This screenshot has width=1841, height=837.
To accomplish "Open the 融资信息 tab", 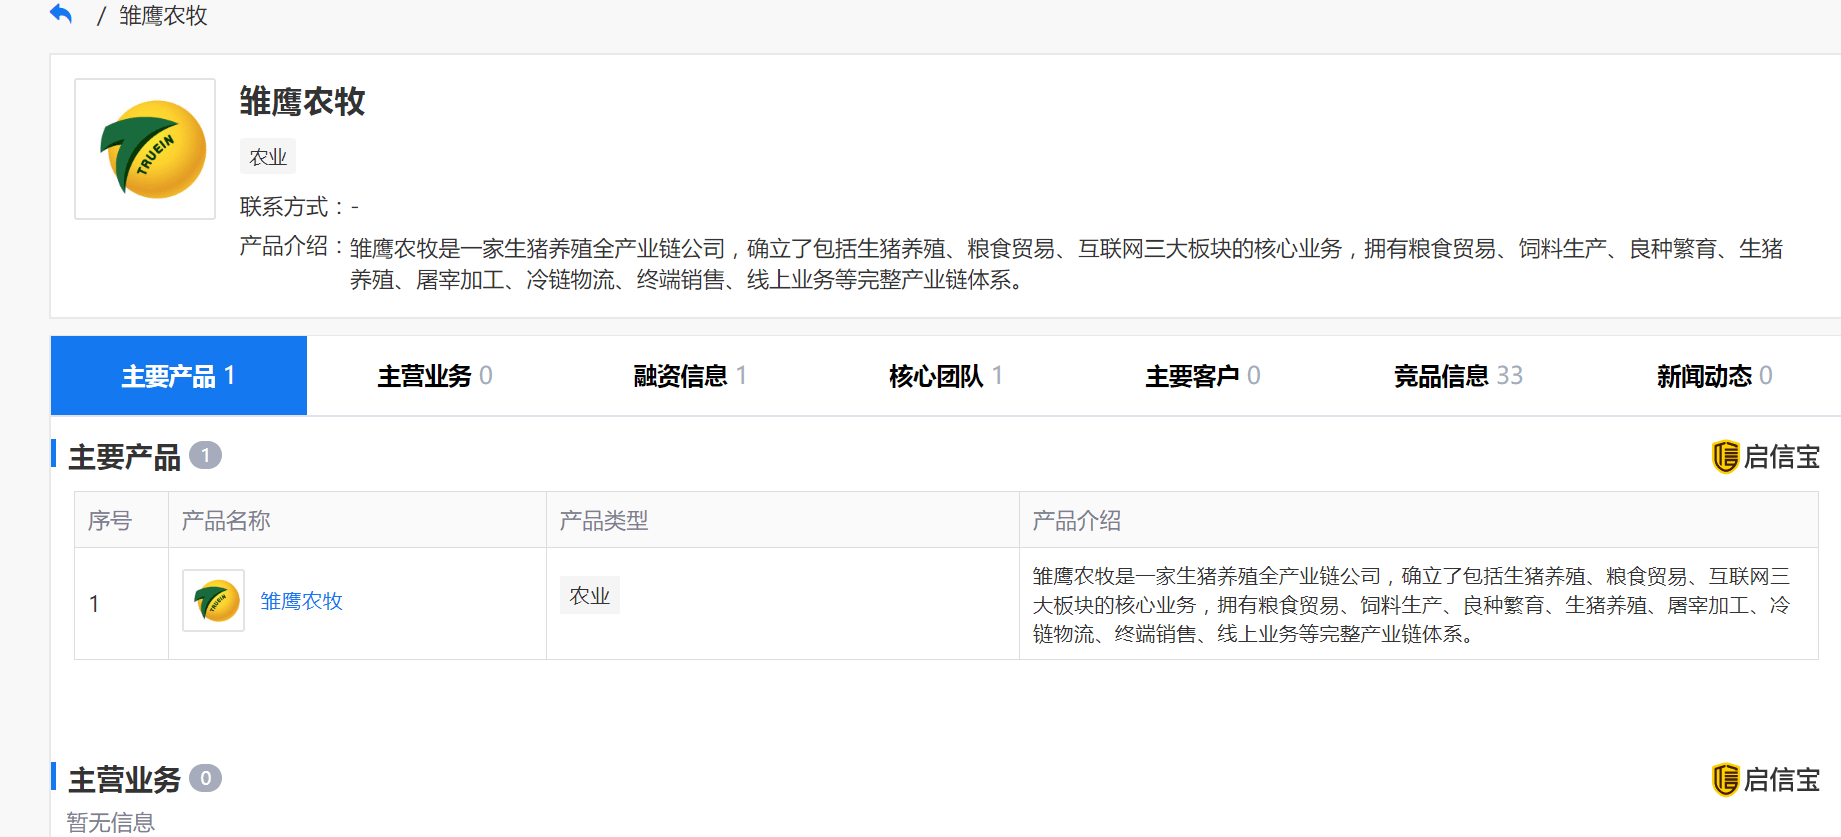I will click(x=691, y=376).
